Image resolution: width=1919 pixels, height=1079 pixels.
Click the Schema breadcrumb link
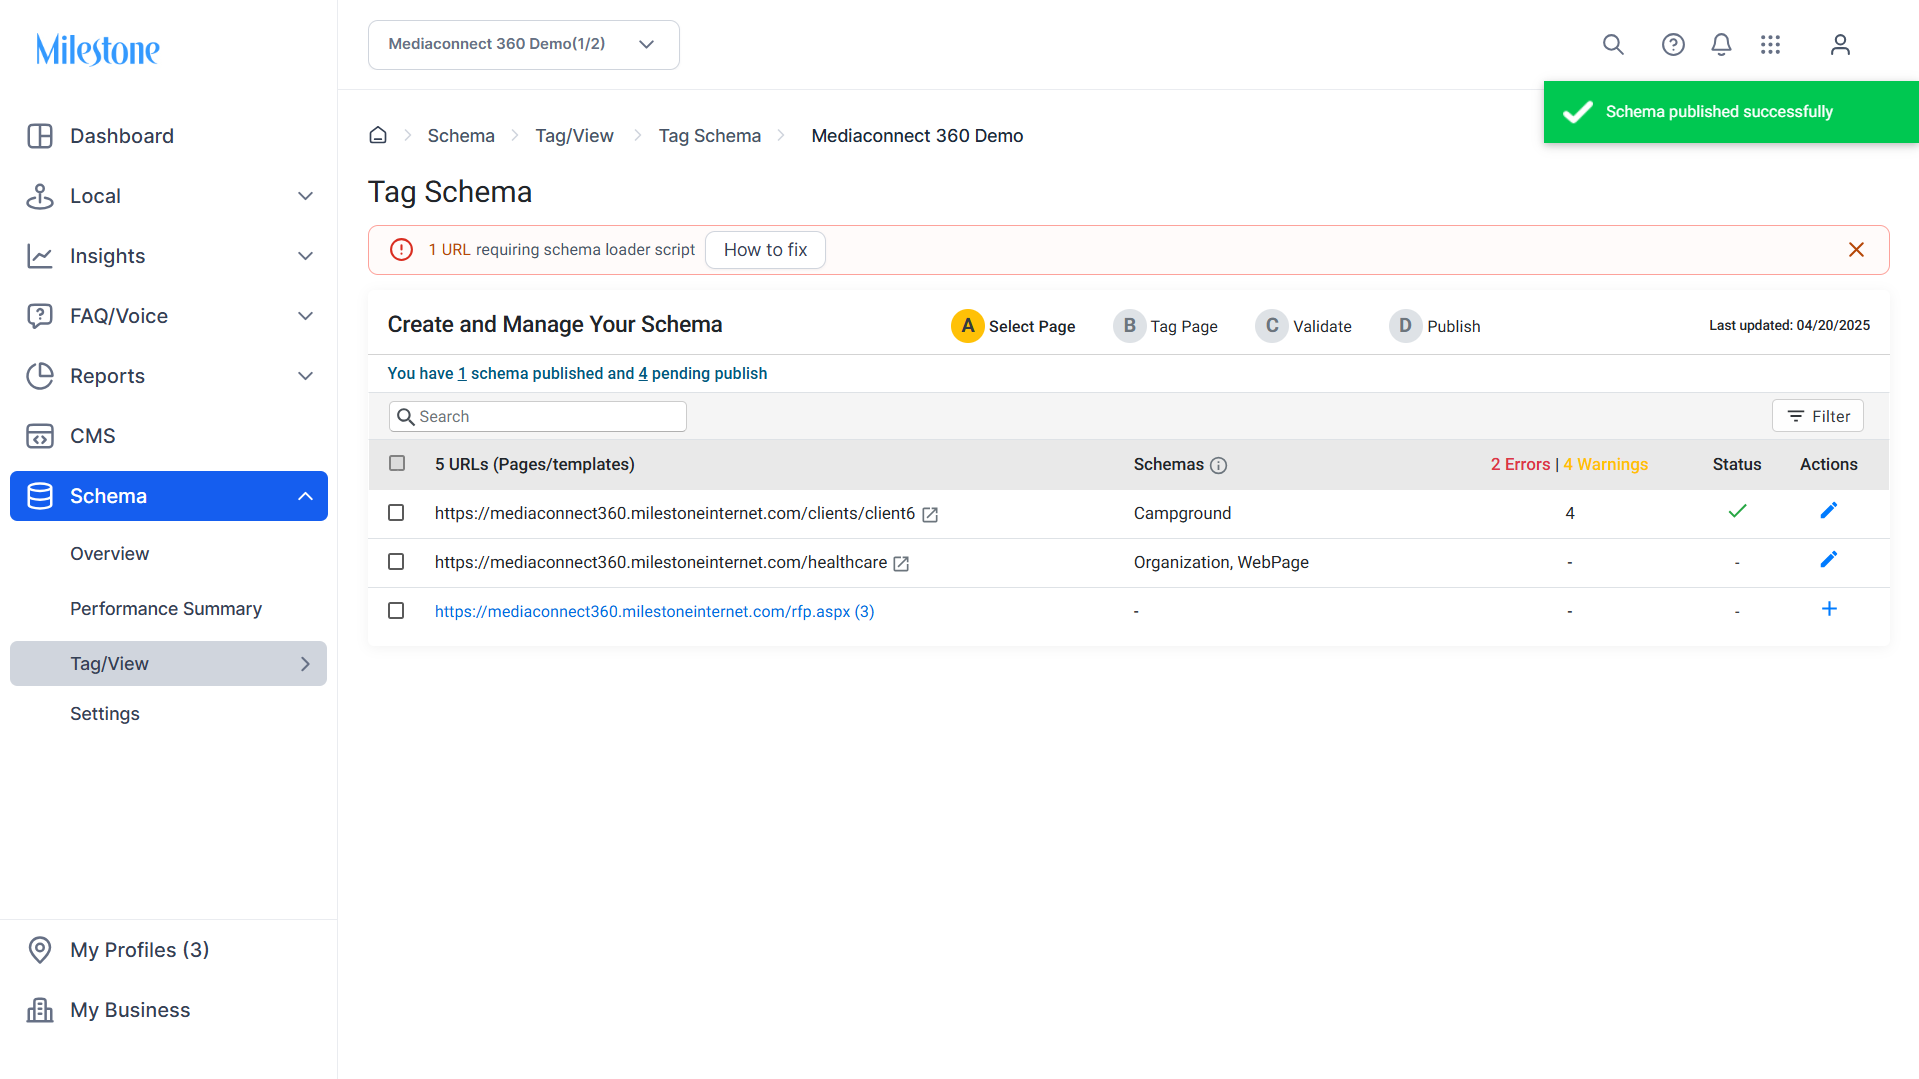pyautogui.click(x=461, y=136)
